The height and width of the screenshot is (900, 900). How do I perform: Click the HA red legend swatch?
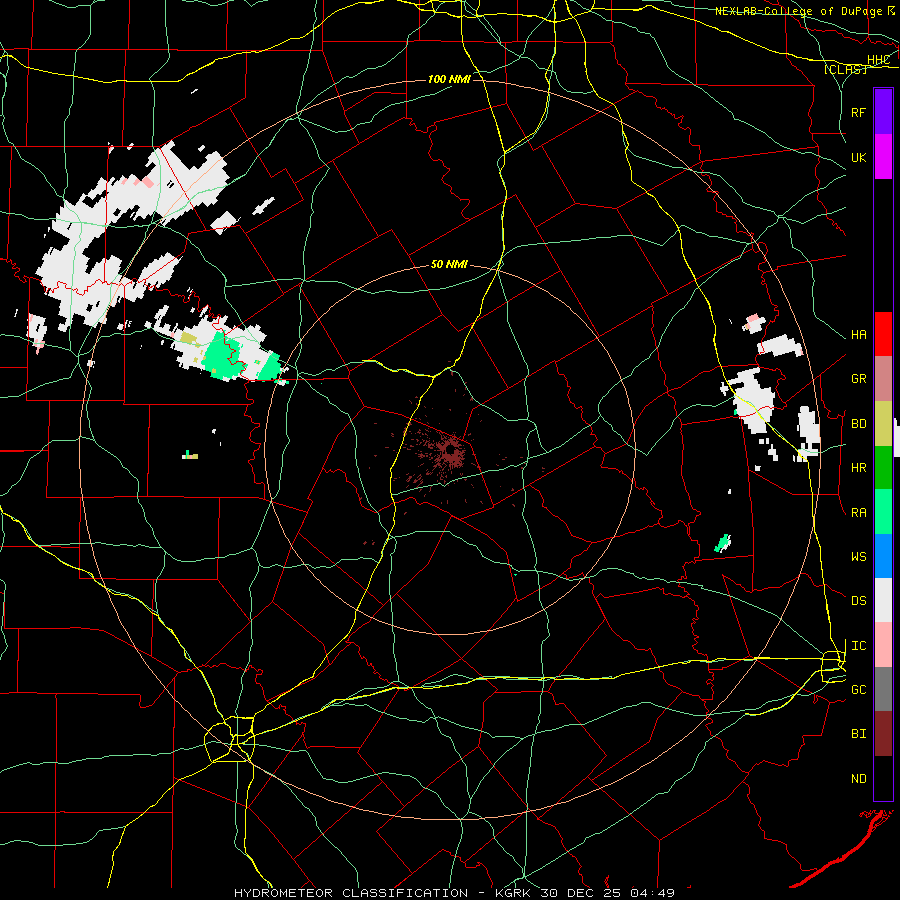pos(883,334)
